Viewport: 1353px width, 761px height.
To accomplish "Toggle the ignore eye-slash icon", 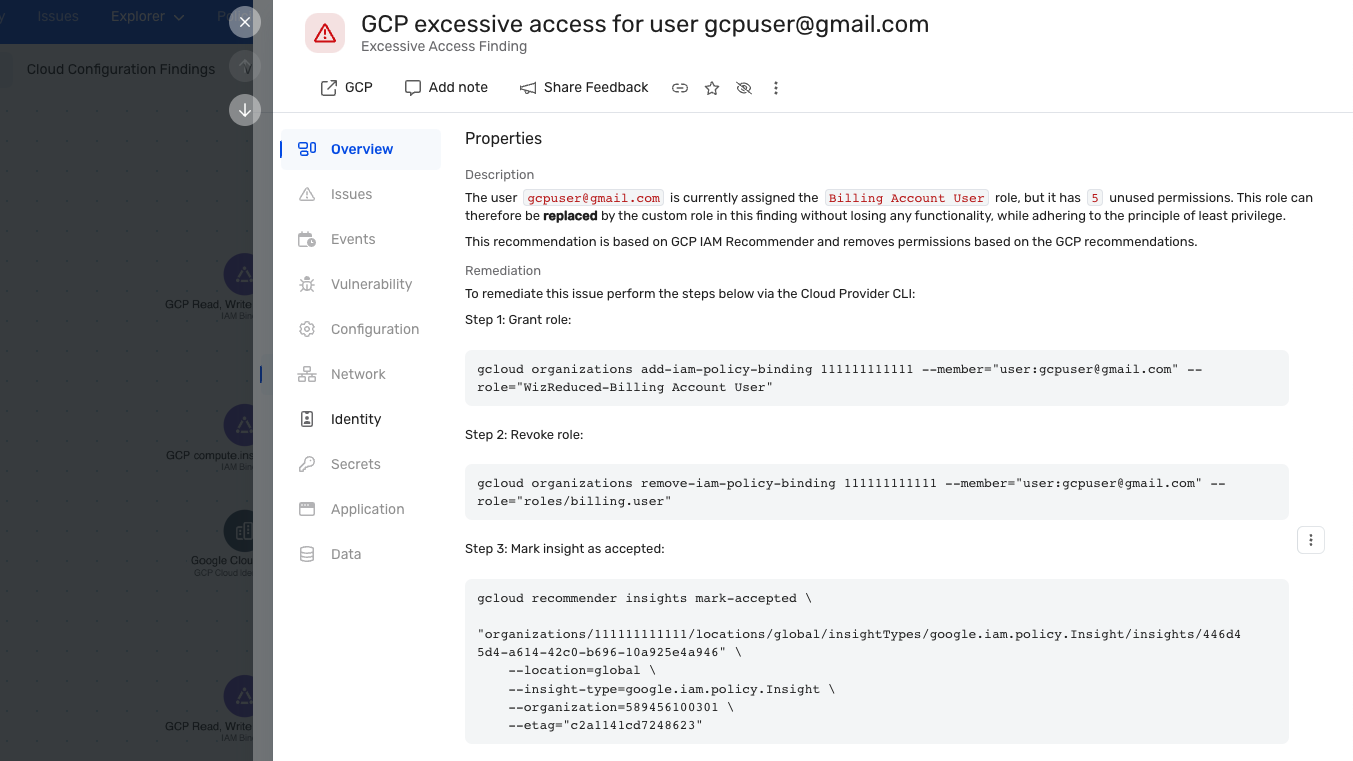I will (x=744, y=88).
